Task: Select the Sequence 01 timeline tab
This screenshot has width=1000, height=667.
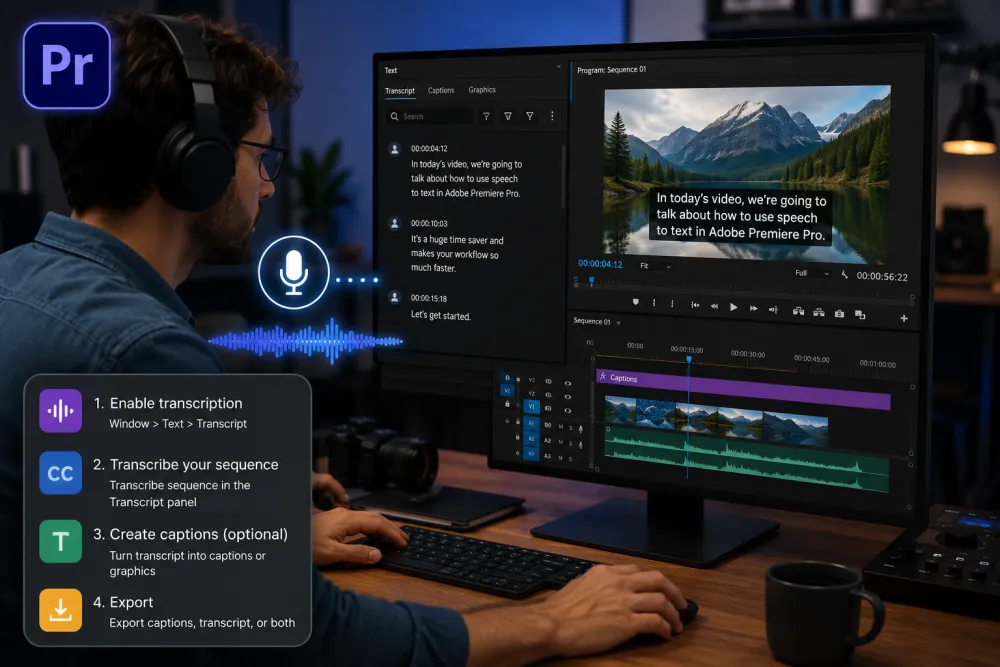Action: 592,321
